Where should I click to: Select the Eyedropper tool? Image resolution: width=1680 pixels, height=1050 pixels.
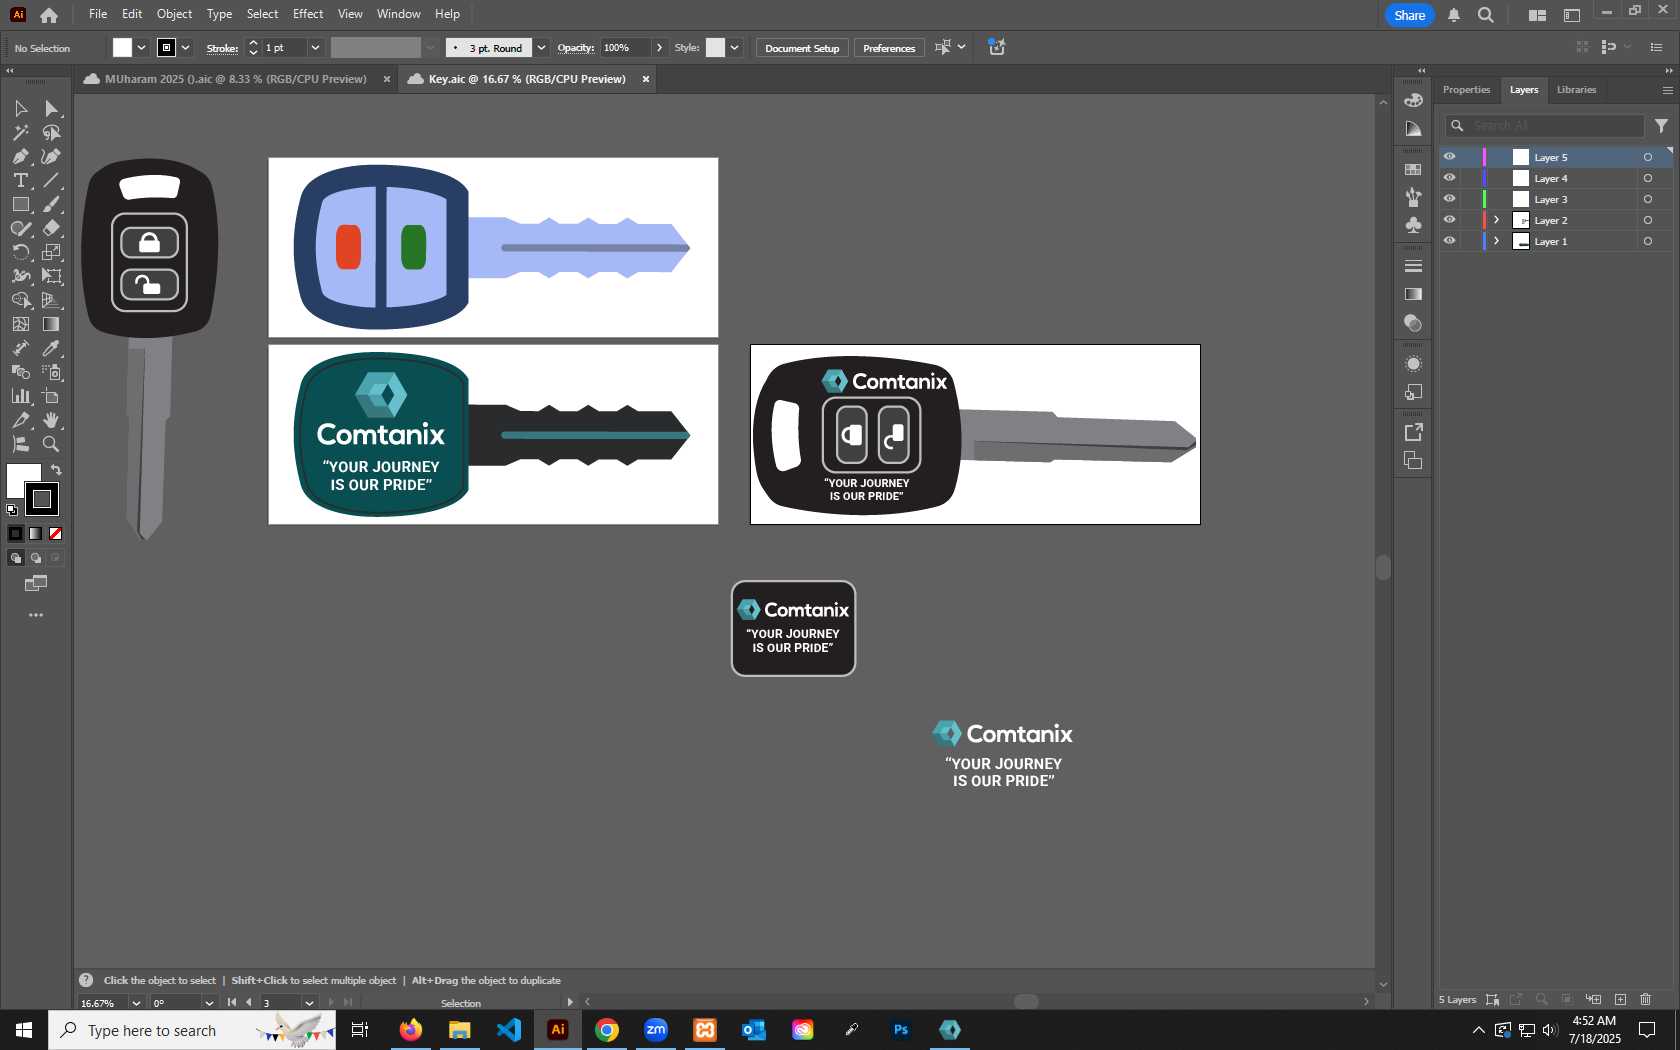click(51, 348)
